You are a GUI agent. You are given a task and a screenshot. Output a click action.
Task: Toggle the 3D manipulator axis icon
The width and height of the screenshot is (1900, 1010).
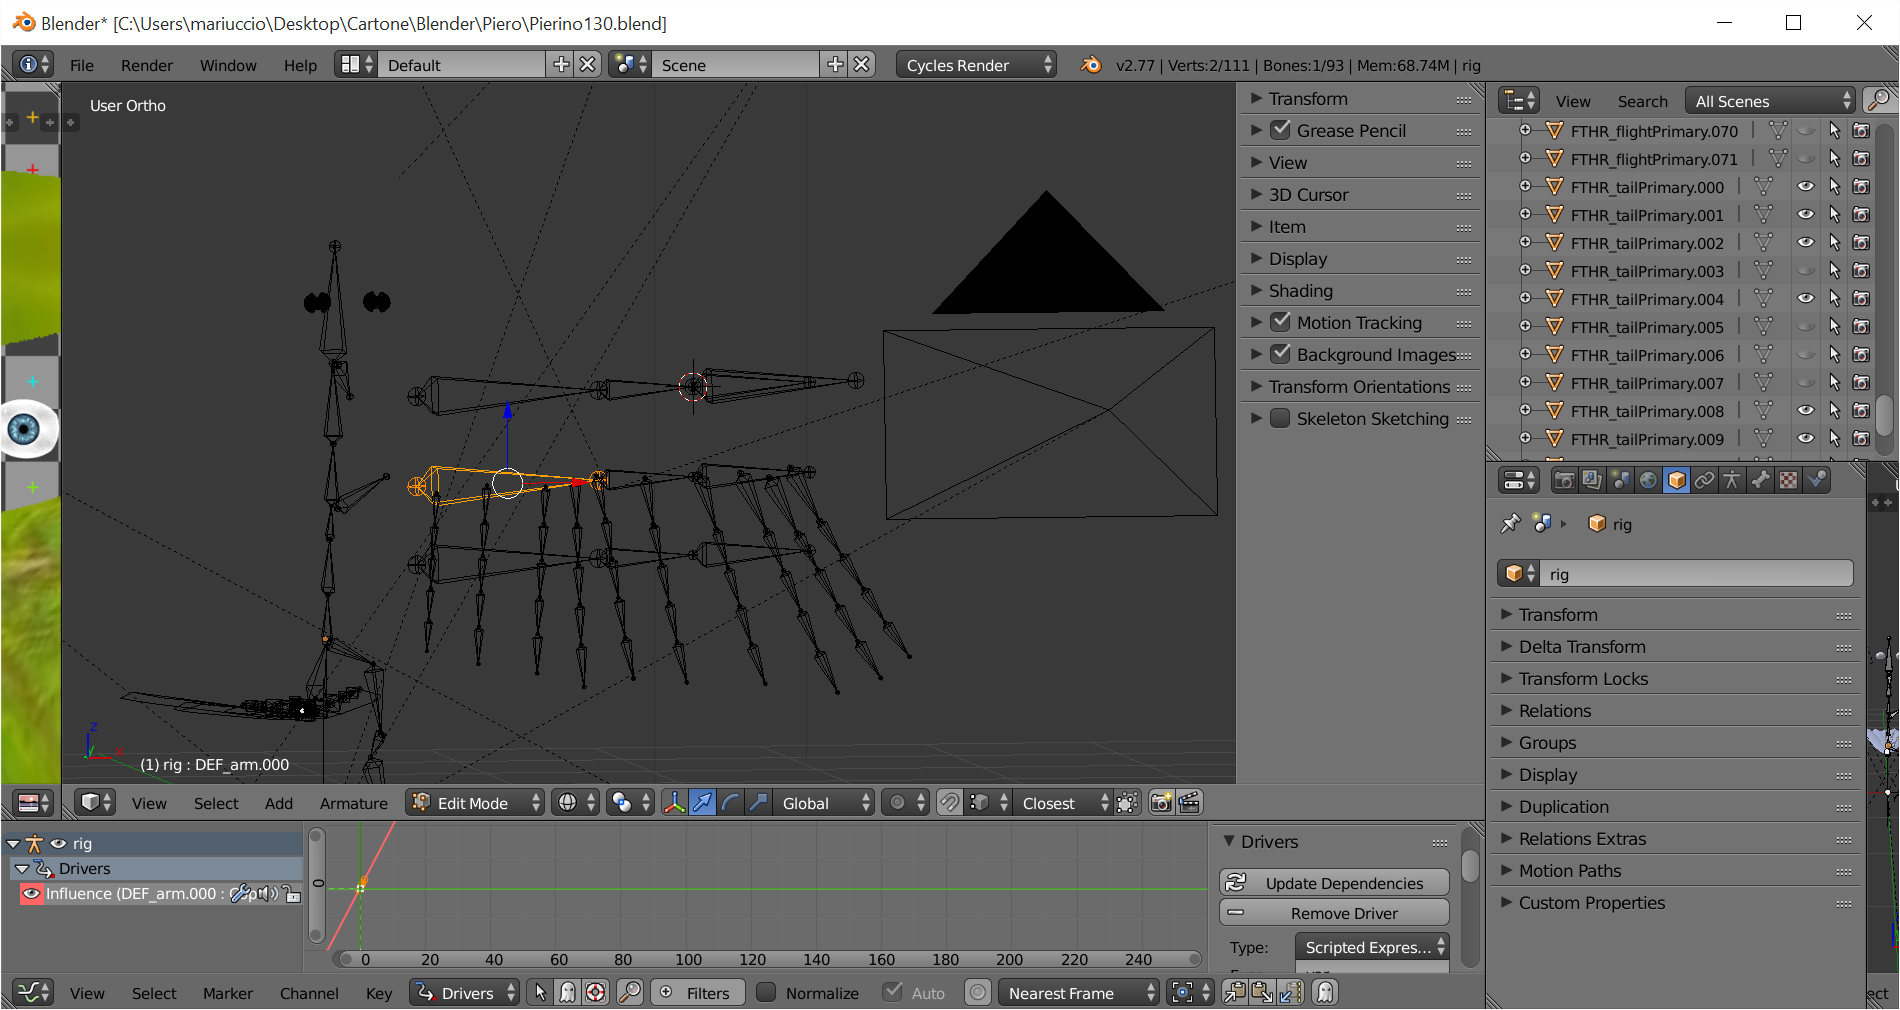674,803
